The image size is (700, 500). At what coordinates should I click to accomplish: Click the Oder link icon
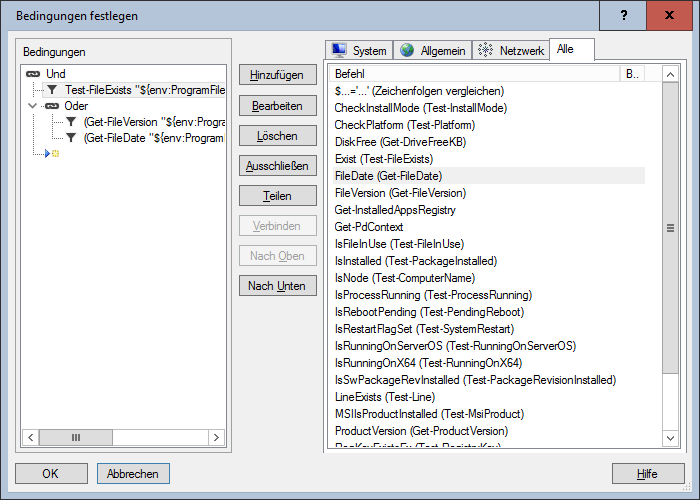pos(52,106)
